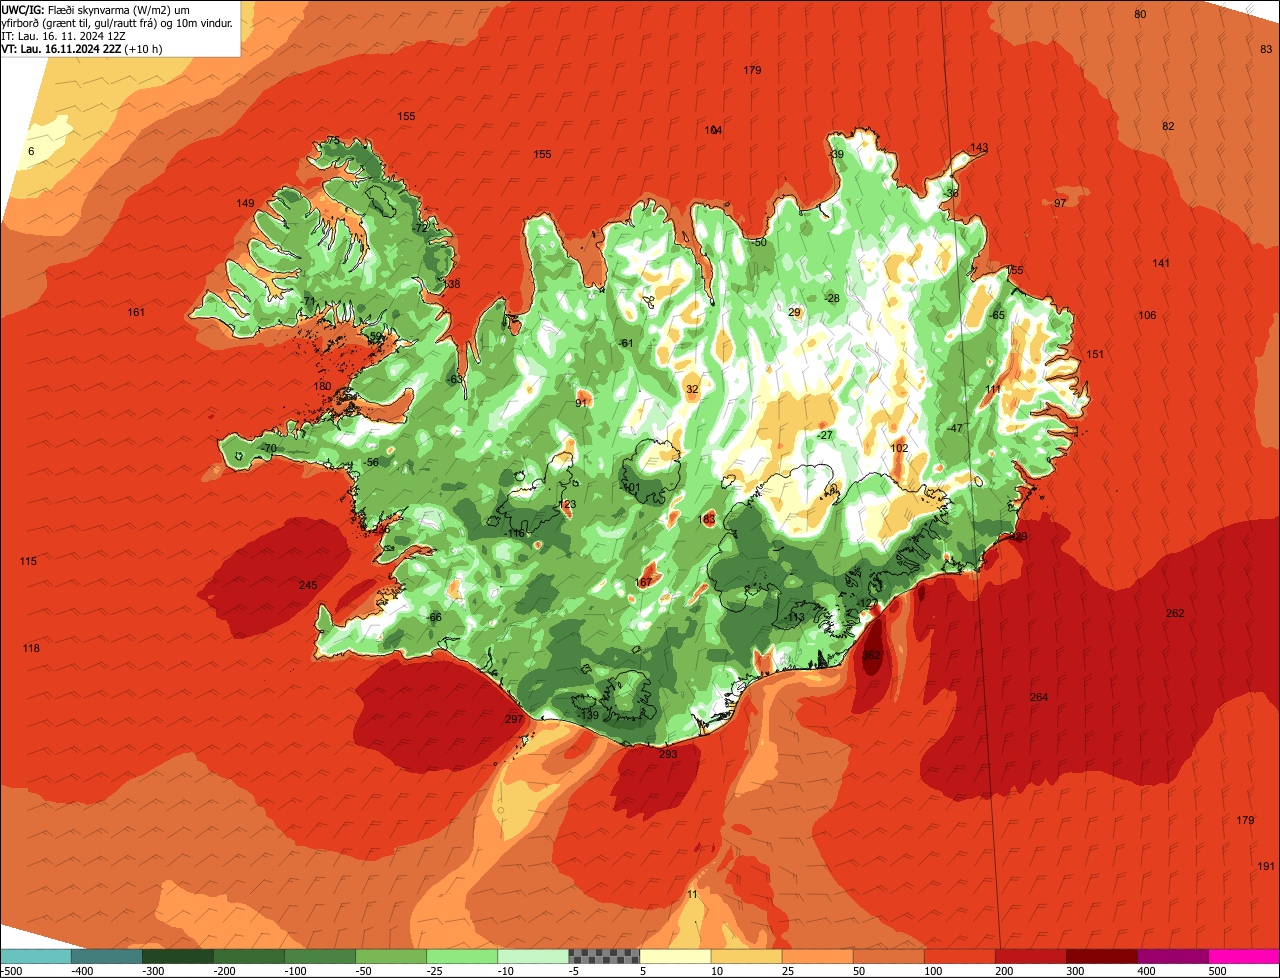1280x978 pixels.
Task: Click the 141 value in the east sea
Action: point(1161,263)
